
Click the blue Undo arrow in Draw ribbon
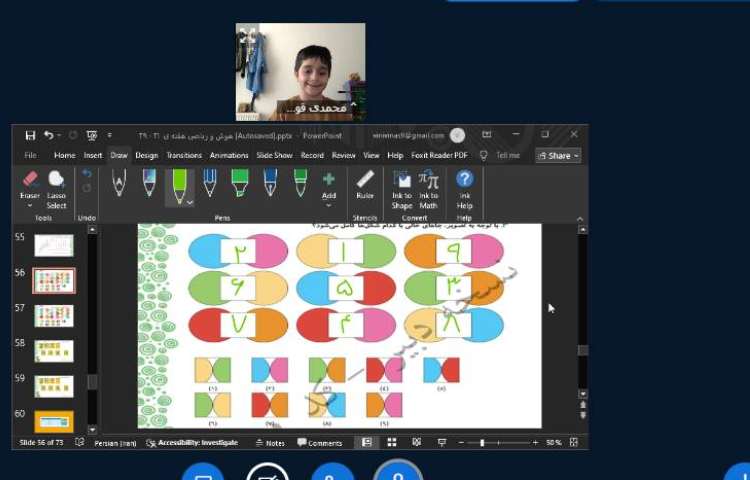87,174
